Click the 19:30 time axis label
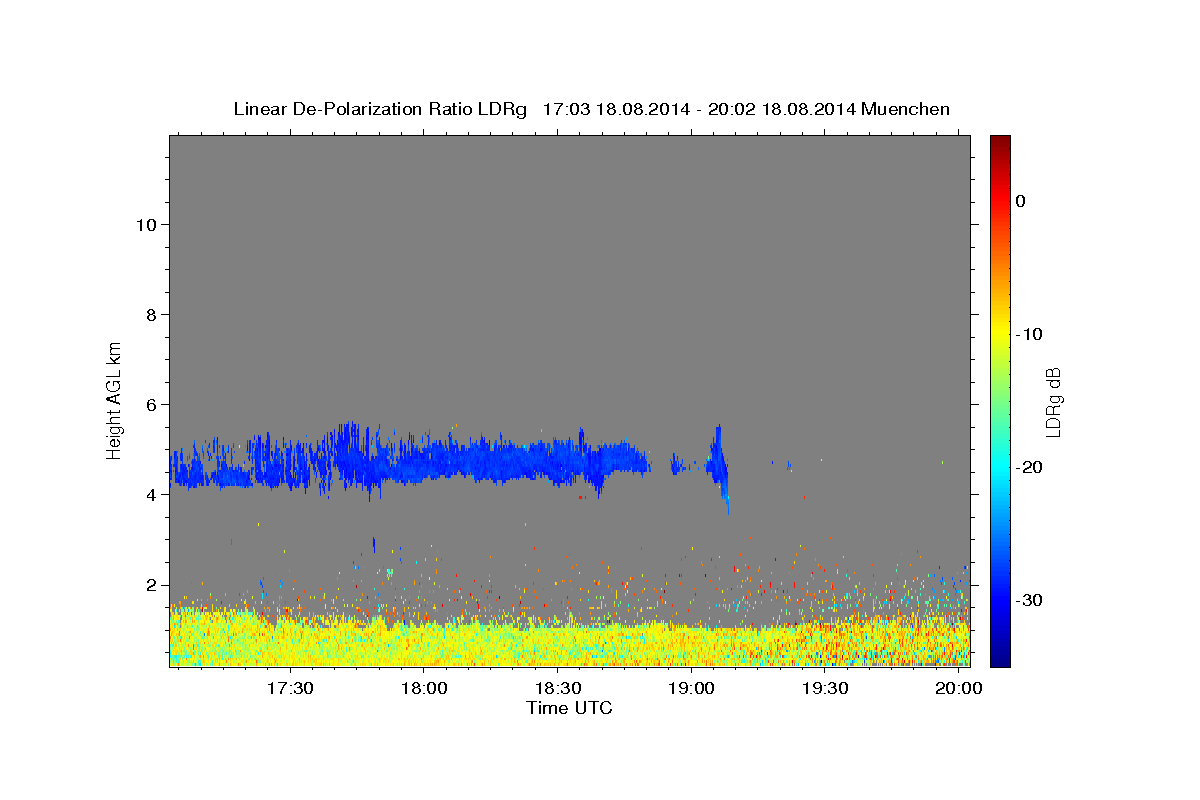Viewport: 1200px width, 800px height. pyautogui.click(x=826, y=689)
